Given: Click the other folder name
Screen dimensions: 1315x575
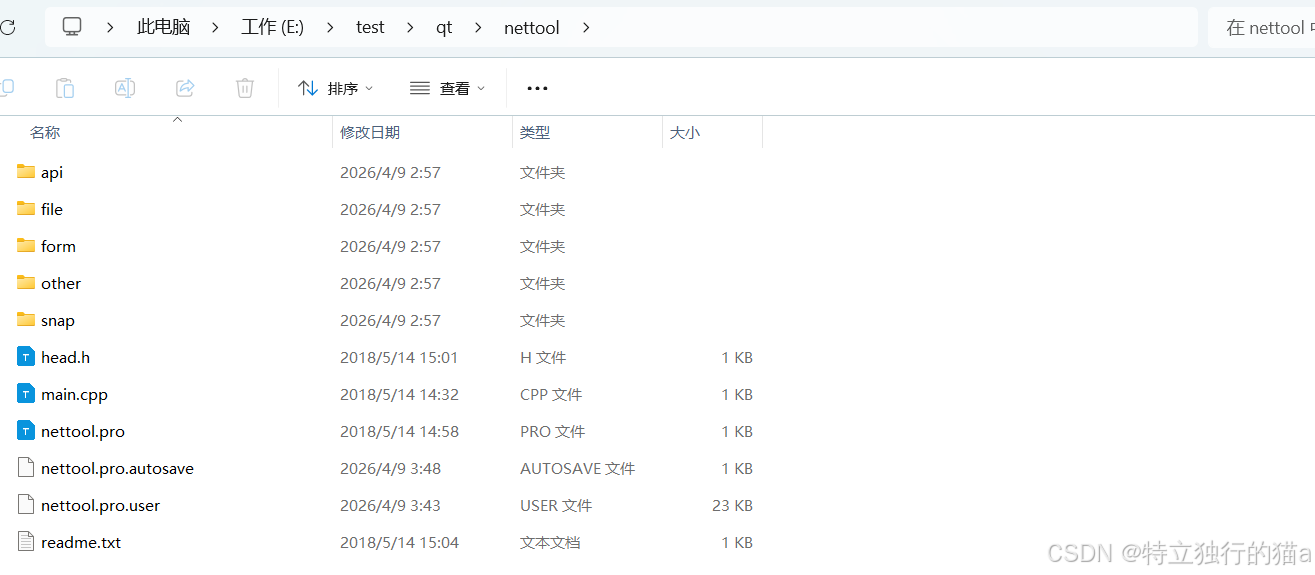Looking at the screenshot, I should click(61, 283).
